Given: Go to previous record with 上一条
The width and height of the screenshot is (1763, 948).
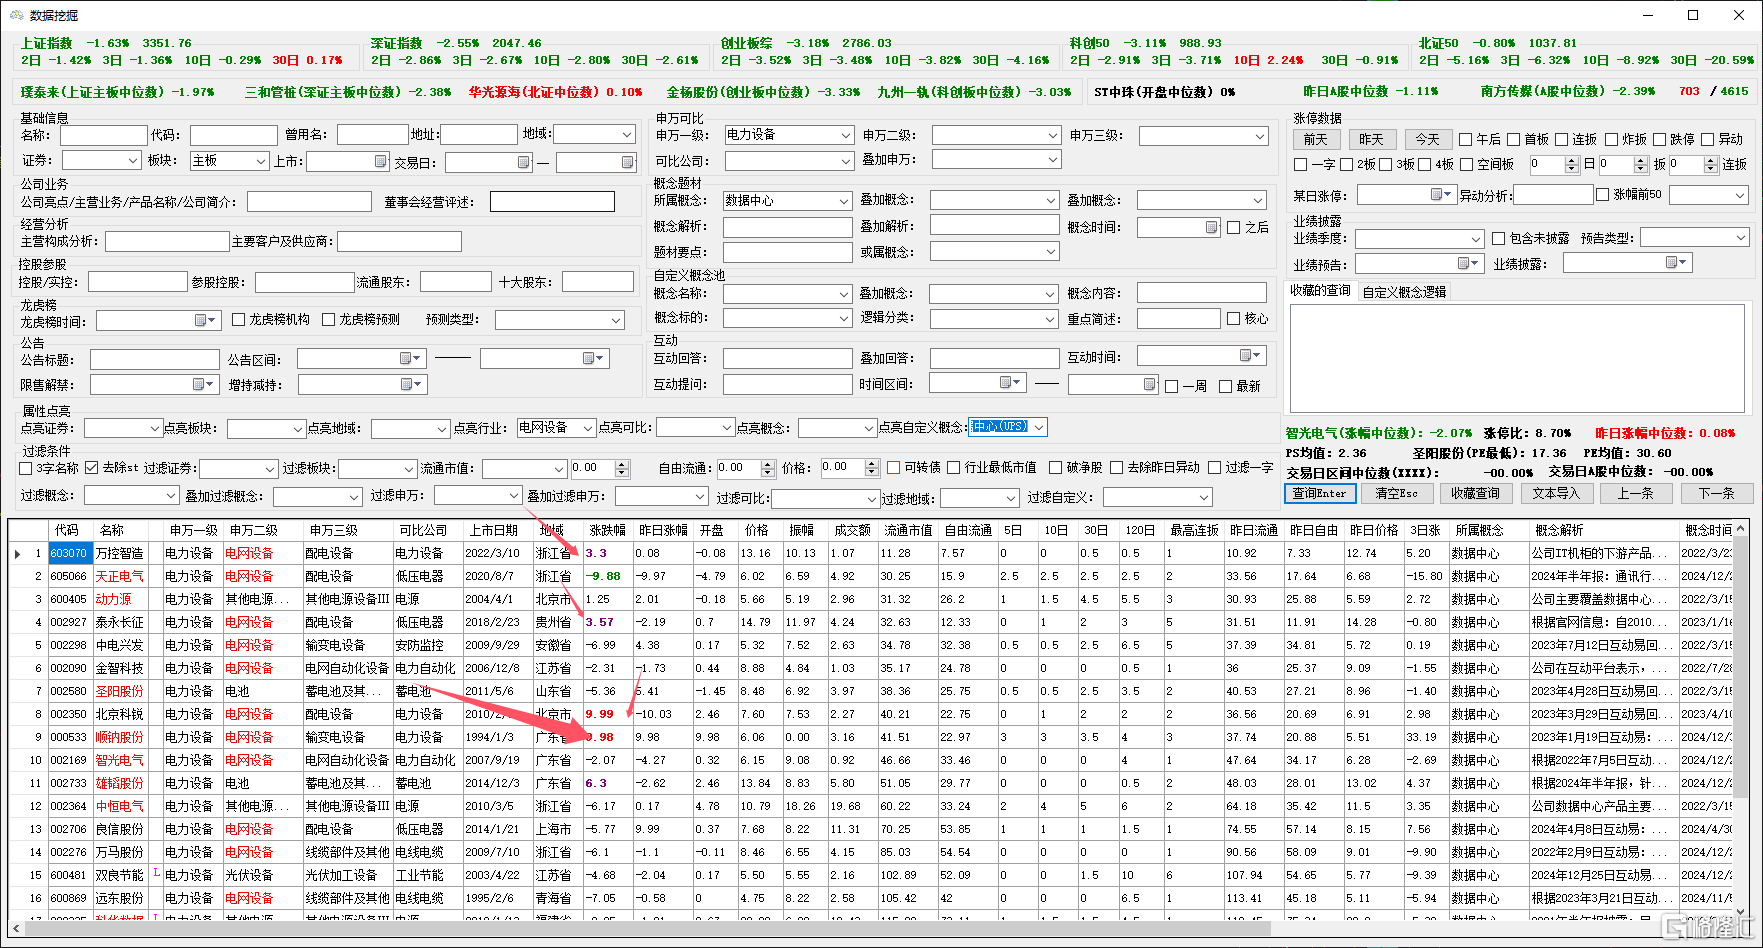Looking at the screenshot, I should click(1635, 494).
